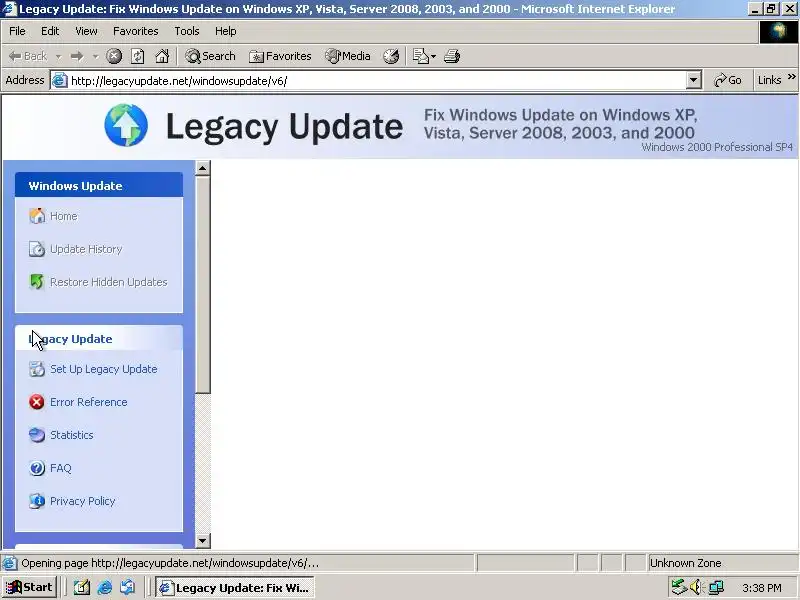Viewport: 800px width, 600px height.
Task: Click the Legacy Update globe logo
Action: [126, 126]
